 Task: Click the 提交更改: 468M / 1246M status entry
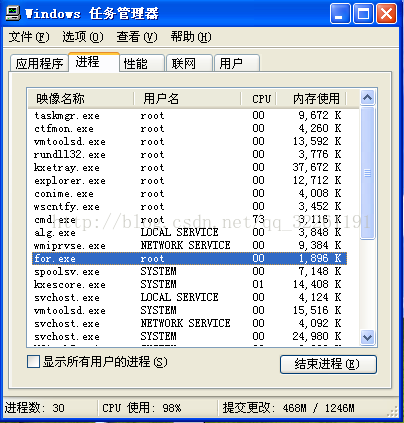tap(289, 408)
